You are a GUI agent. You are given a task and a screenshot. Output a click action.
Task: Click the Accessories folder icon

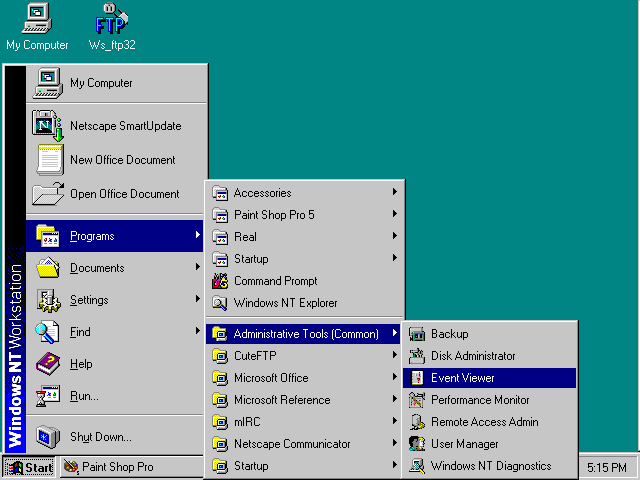(x=220, y=193)
